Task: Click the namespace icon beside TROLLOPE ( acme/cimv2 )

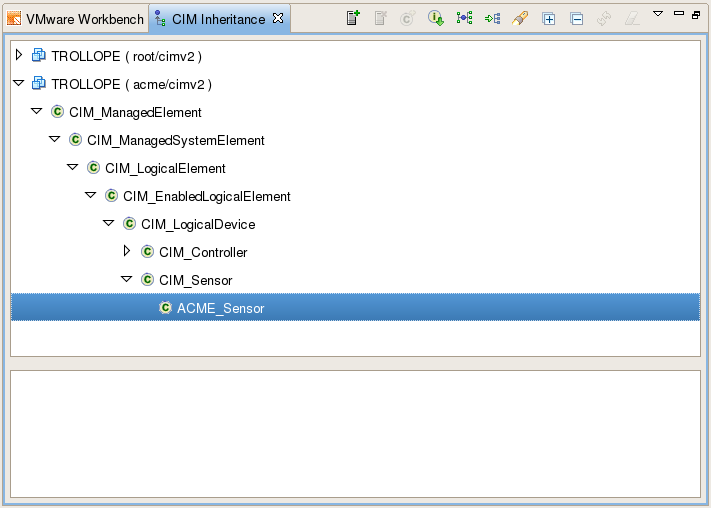Action: click(39, 83)
